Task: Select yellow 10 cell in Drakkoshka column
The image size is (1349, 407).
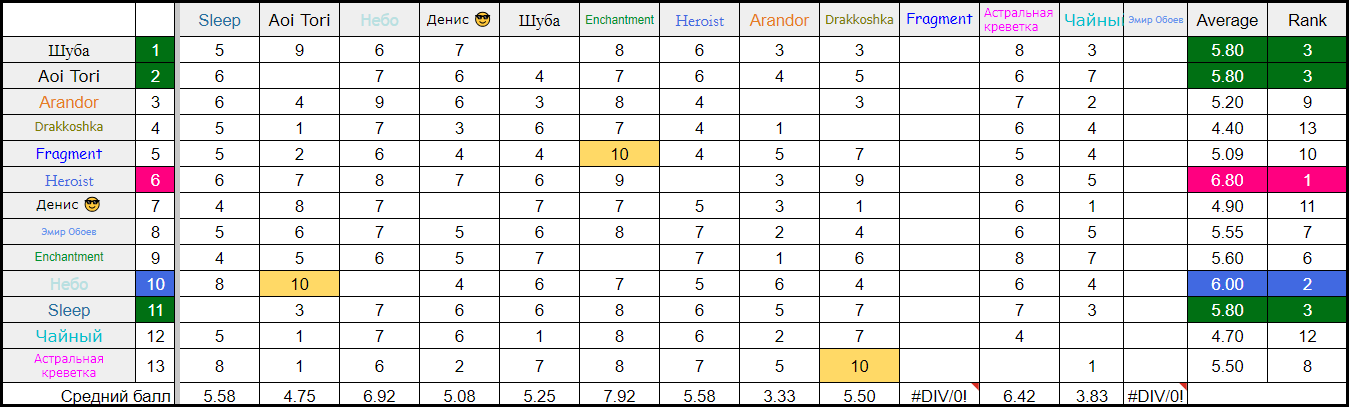Action: pyautogui.click(x=859, y=365)
